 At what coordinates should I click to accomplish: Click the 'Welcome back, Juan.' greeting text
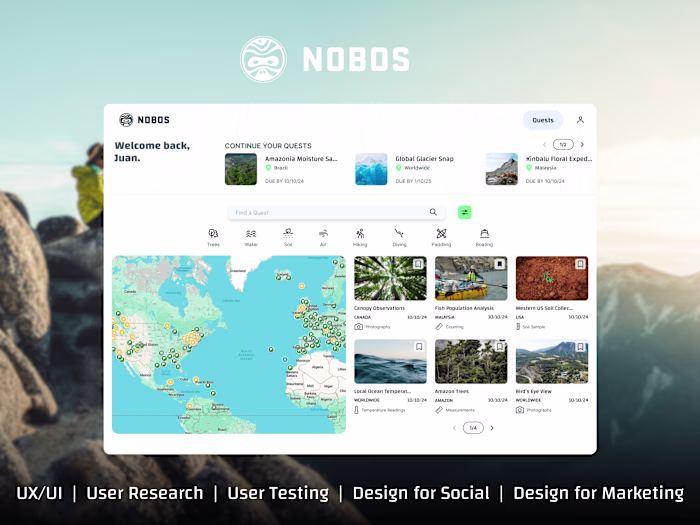pos(152,151)
